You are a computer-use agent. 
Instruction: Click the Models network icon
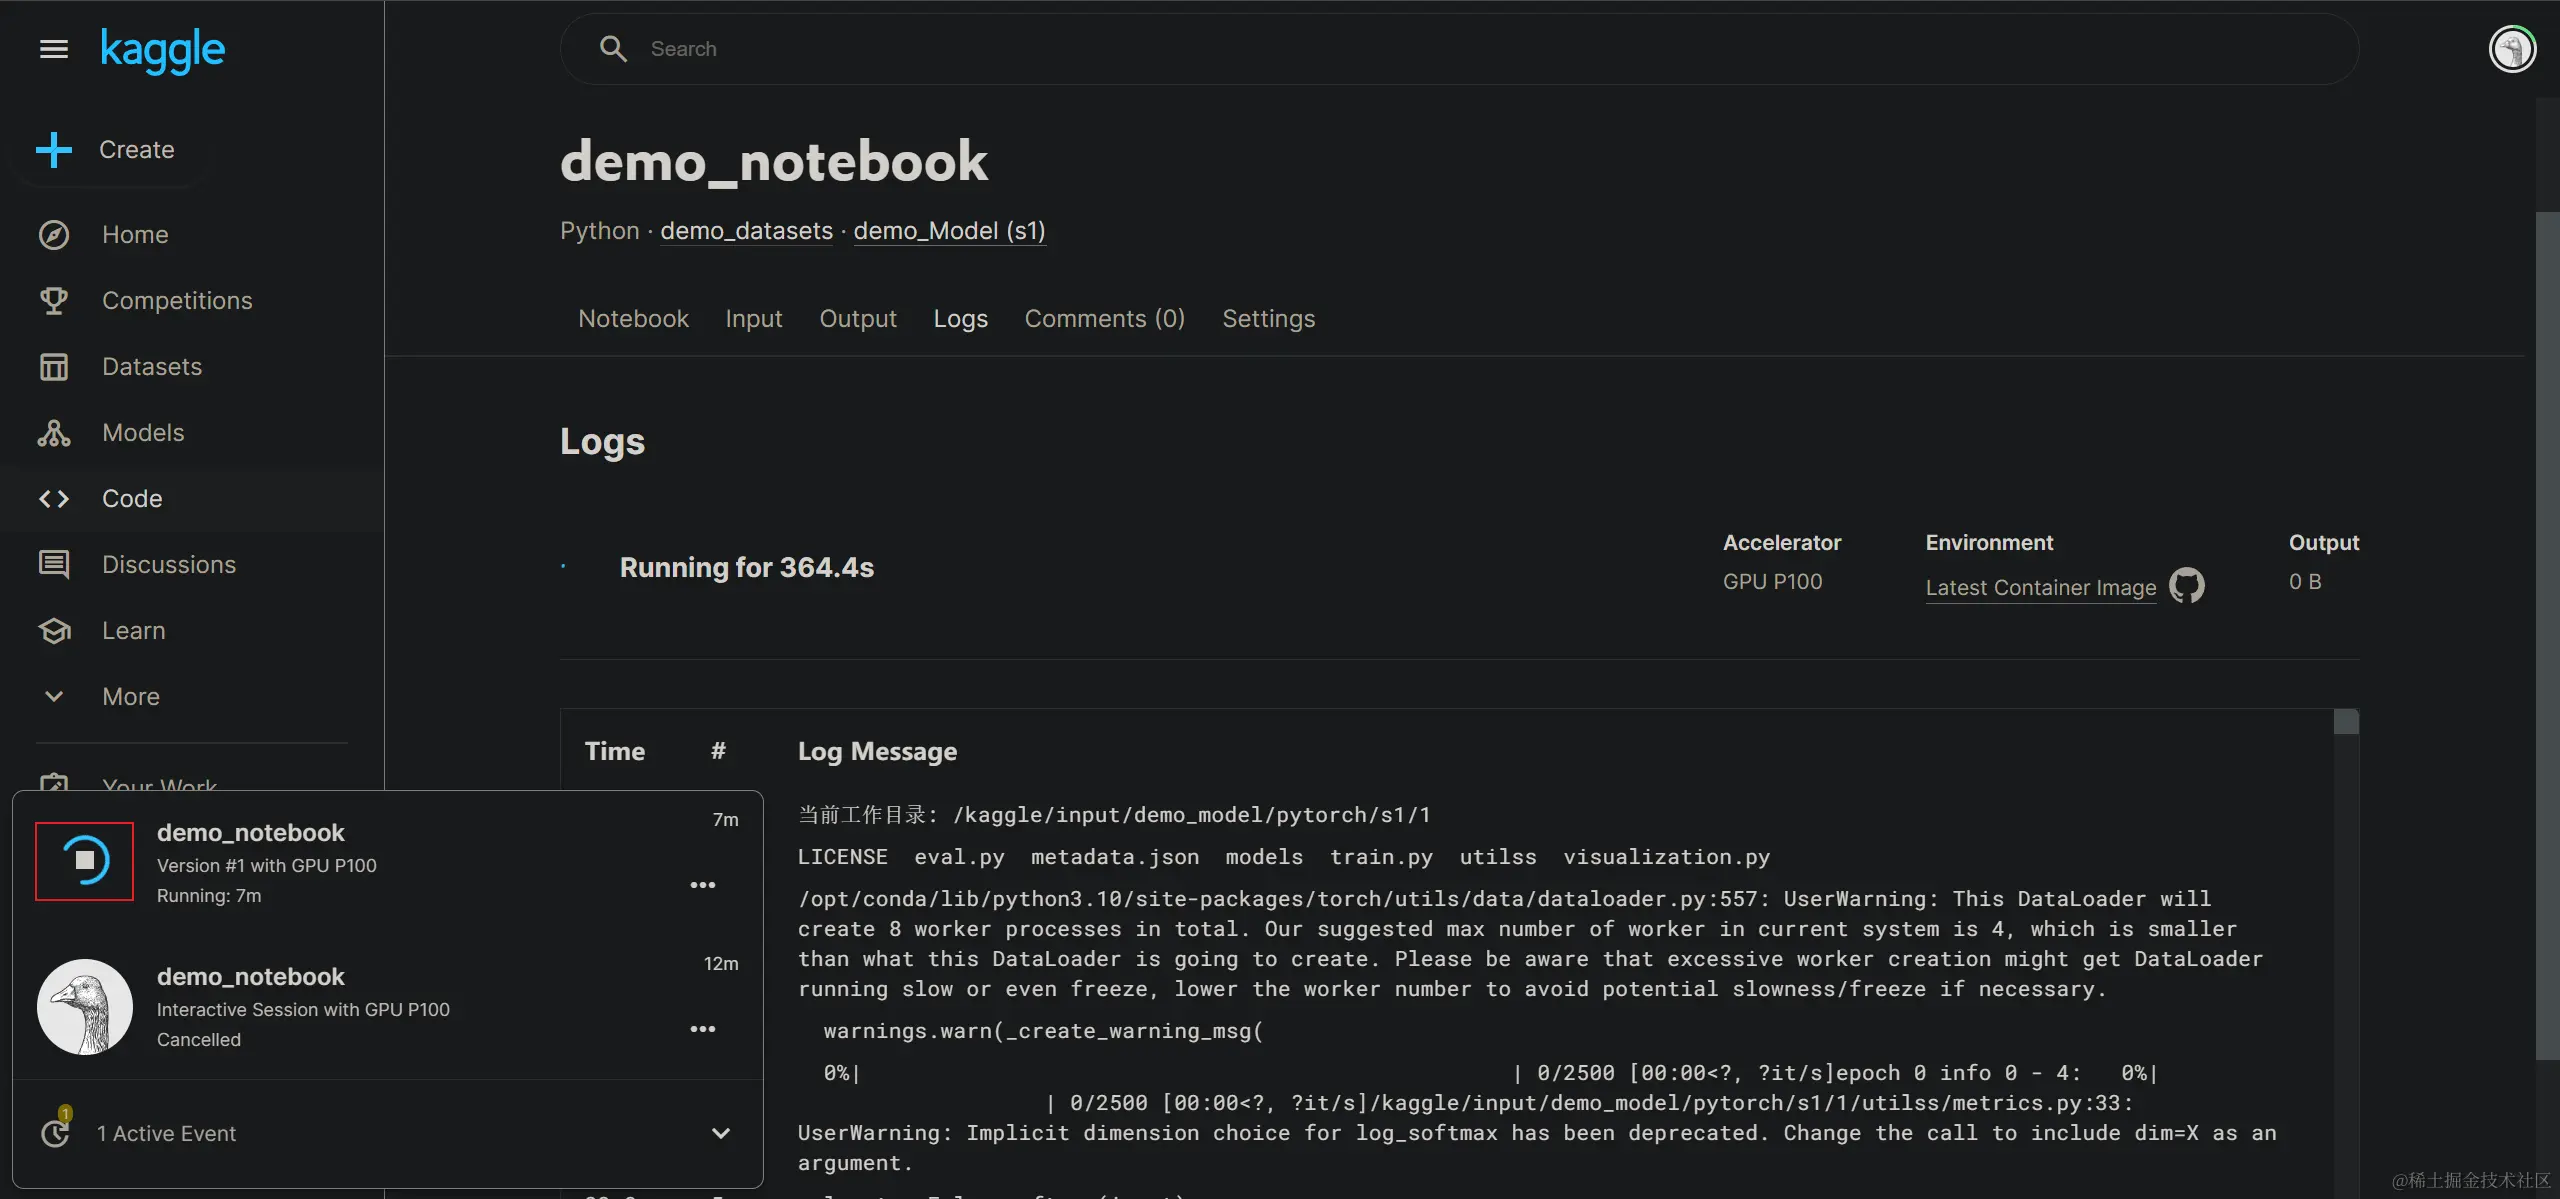(54, 433)
